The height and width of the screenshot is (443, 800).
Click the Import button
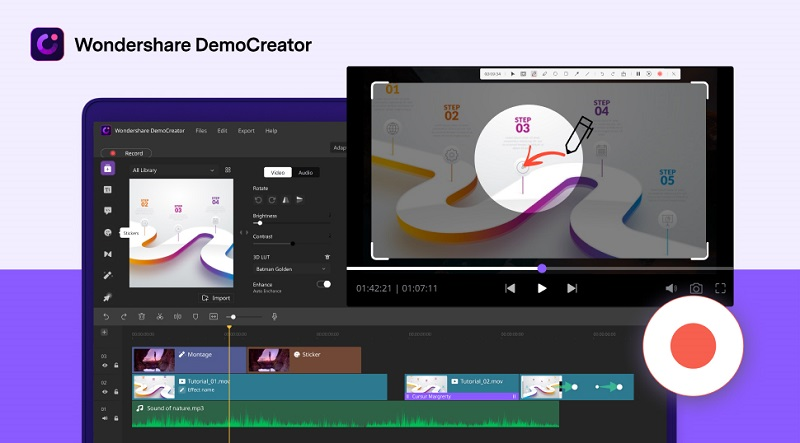tap(216, 298)
